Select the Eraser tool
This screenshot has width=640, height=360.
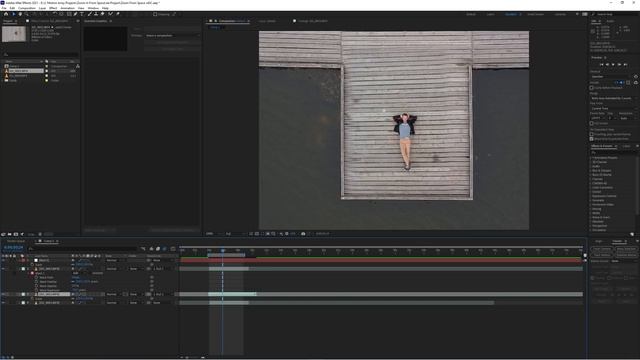(x=102, y=14)
